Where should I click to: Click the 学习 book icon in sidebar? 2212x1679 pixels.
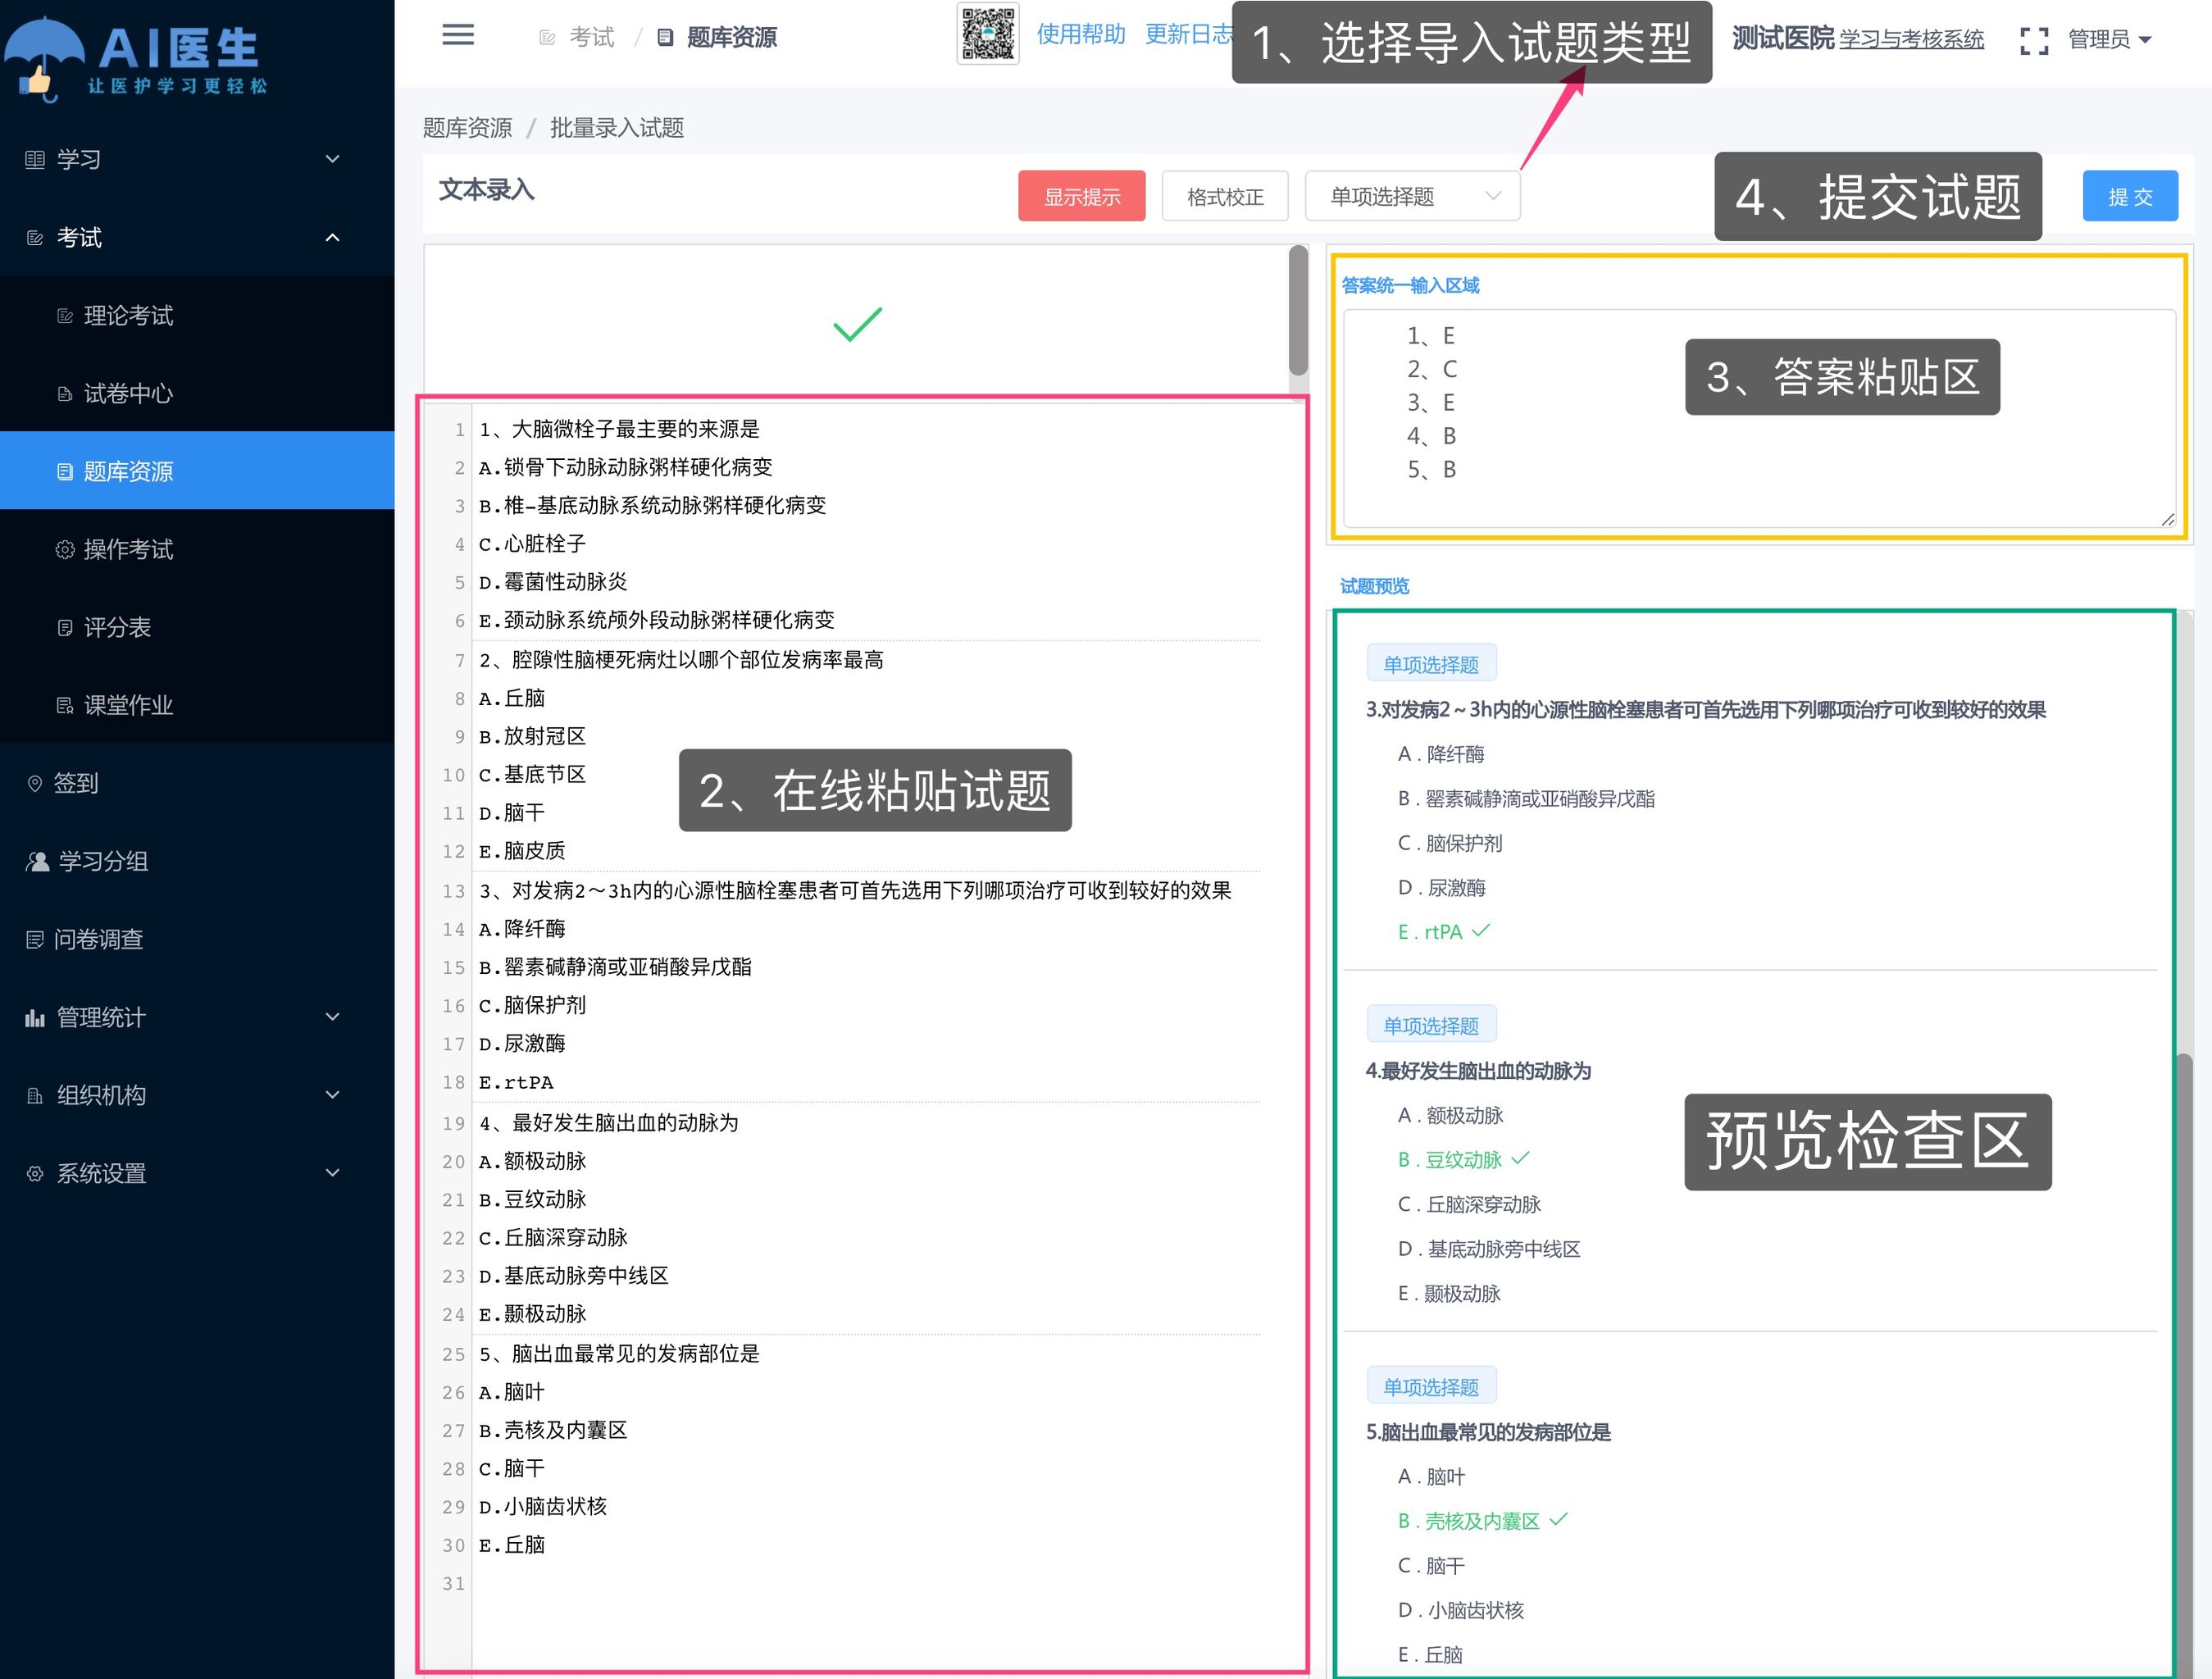(x=35, y=159)
